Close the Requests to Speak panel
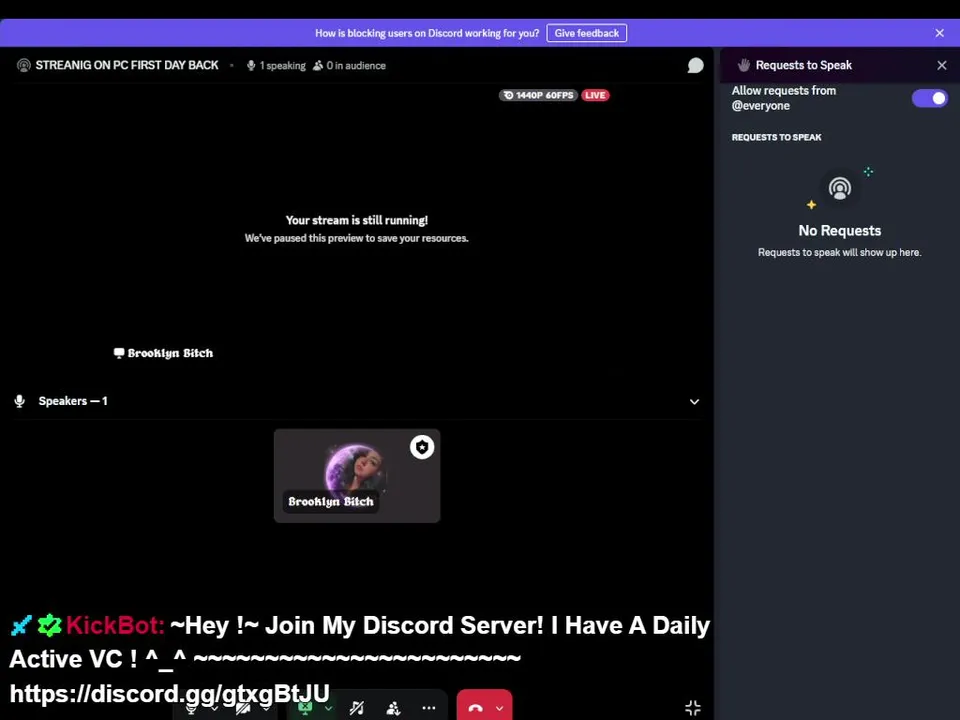 pyautogui.click(x=942, y=65)
